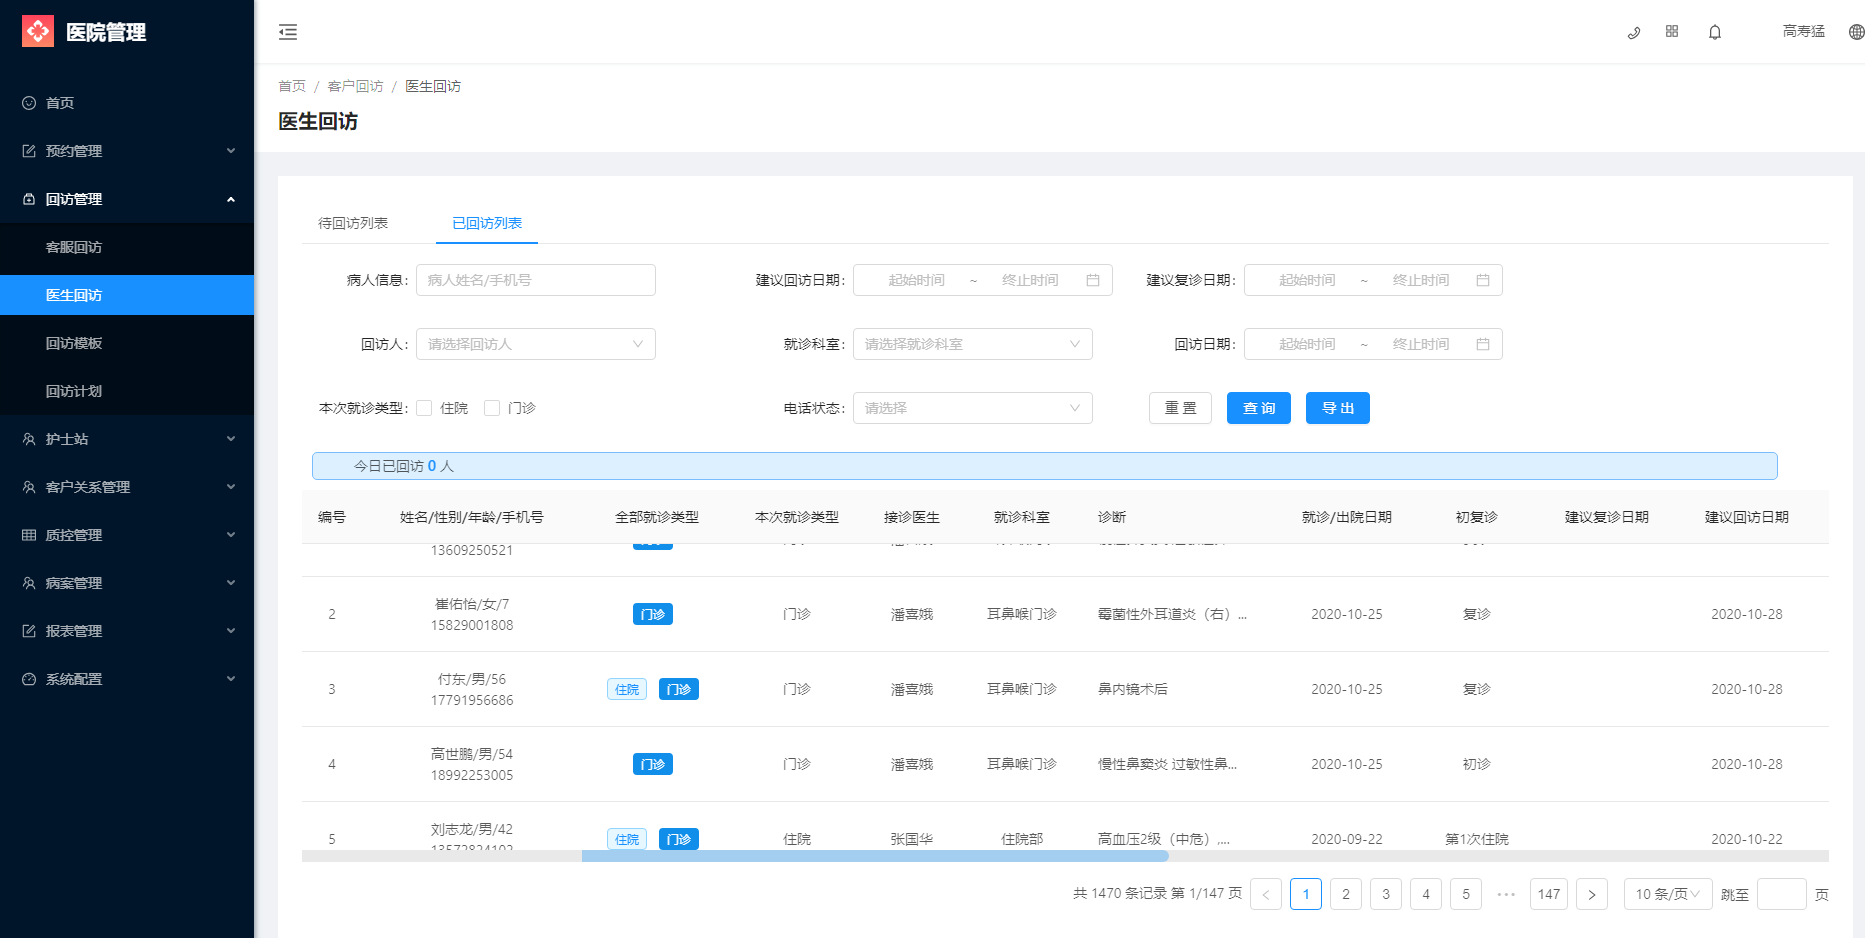Click the 回访管理 lock icon
This screenshot has height=938, width=1865.
coord(29,199)
